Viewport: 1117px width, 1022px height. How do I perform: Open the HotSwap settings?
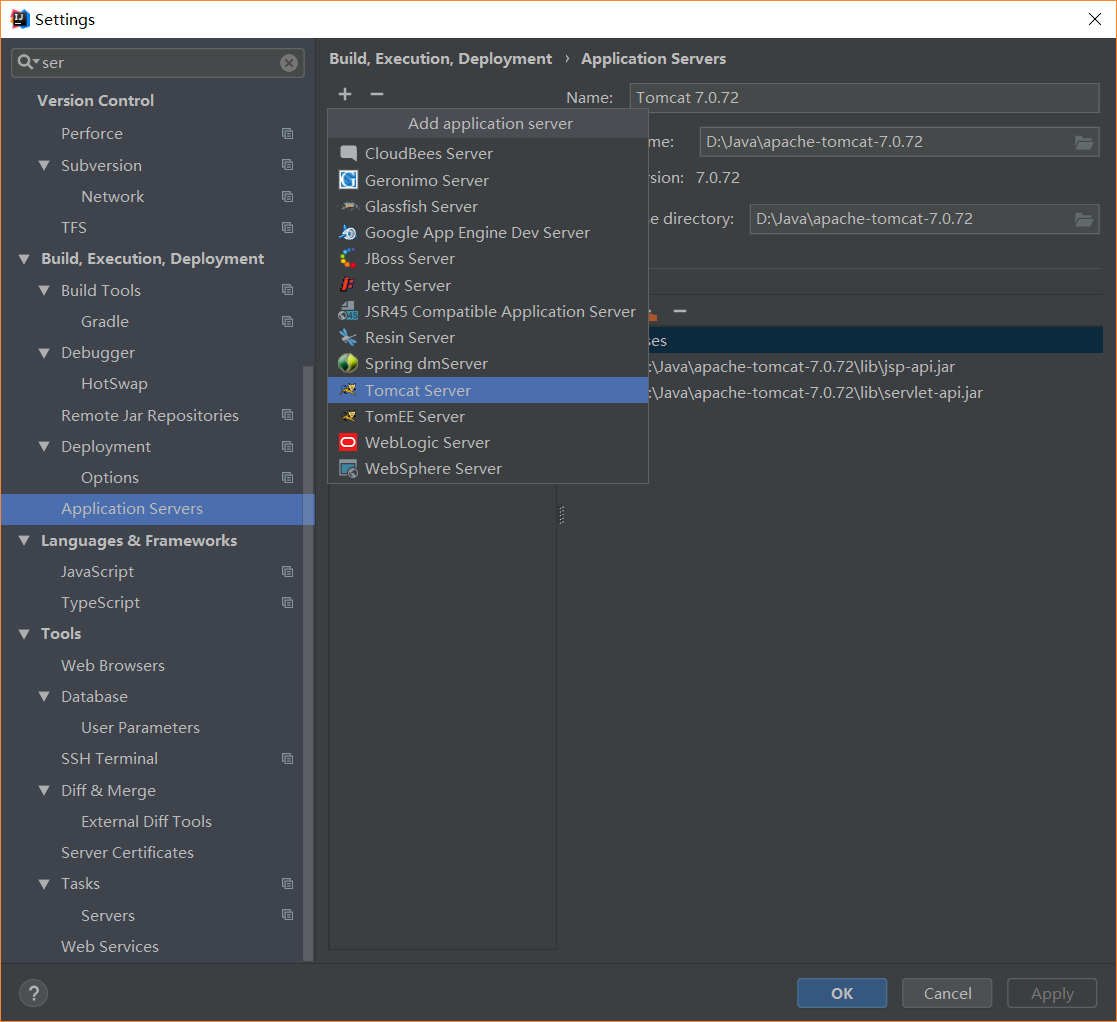point(114,384)
